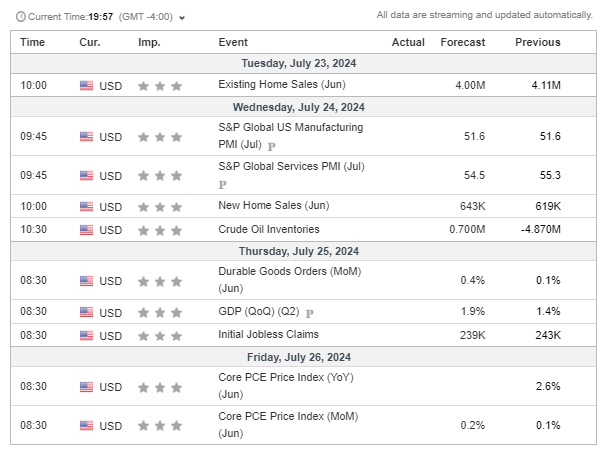Open the GMT -4:00 timezone dropdown arrow
Screen dimensions: 607x458
click(x=182, y=18)
